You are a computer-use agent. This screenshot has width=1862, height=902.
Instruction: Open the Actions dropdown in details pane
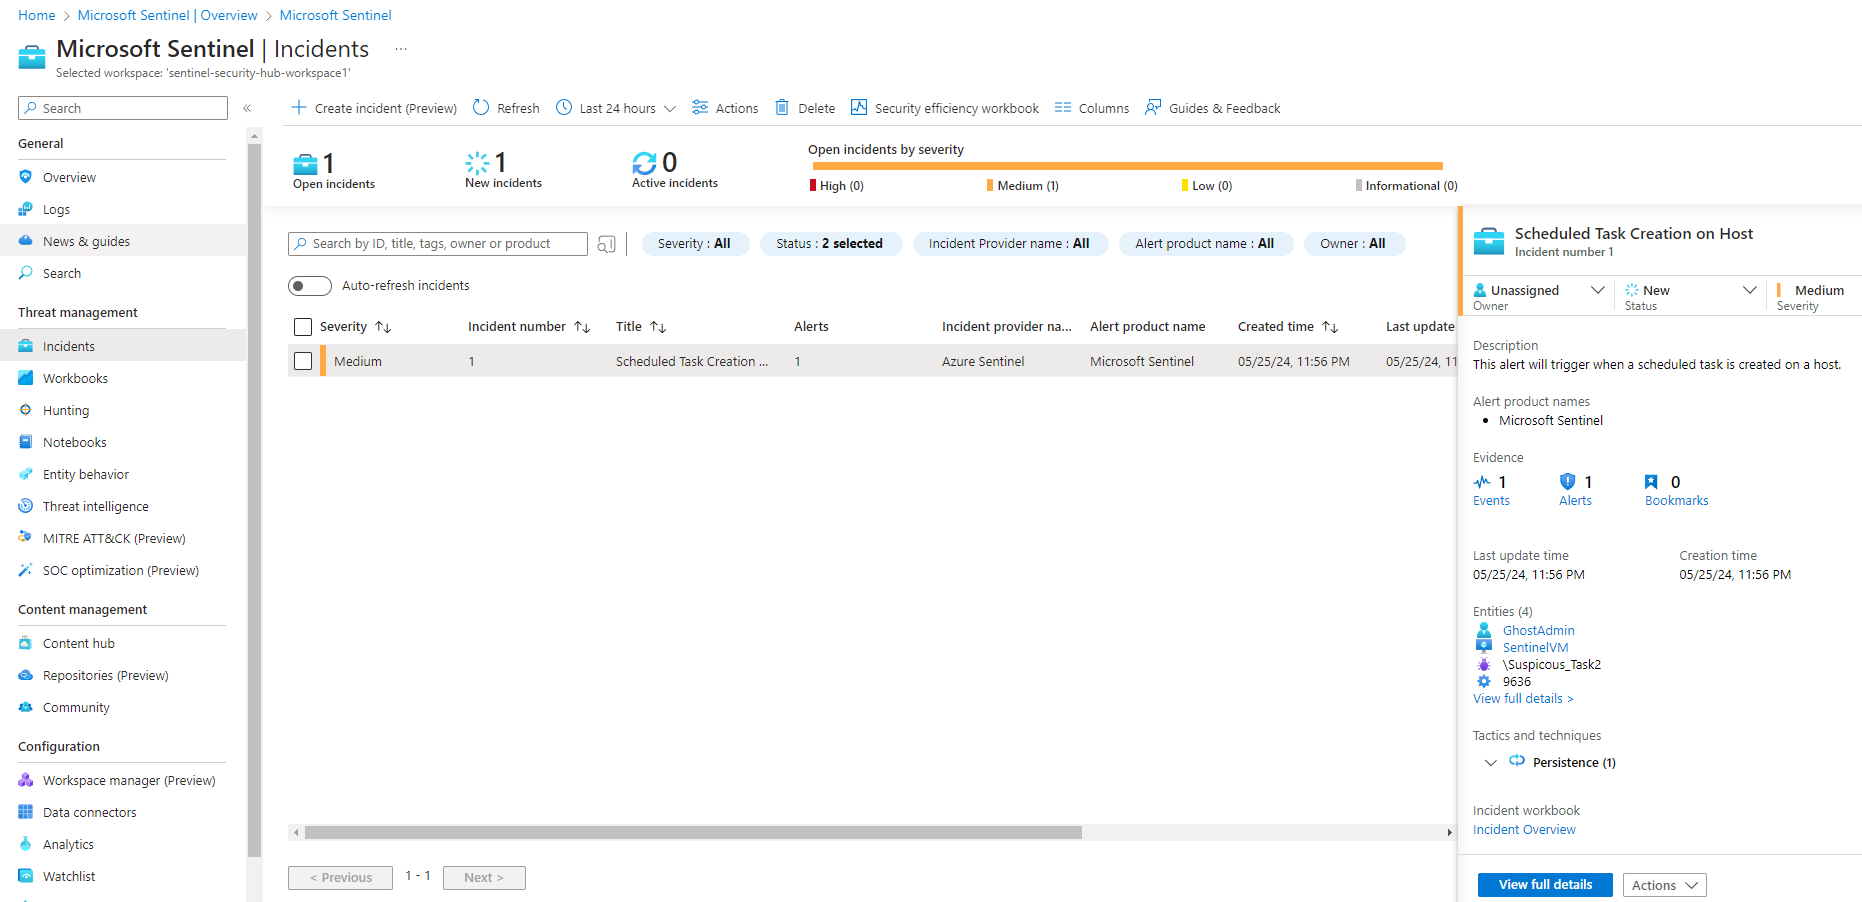pos(1664,885)
